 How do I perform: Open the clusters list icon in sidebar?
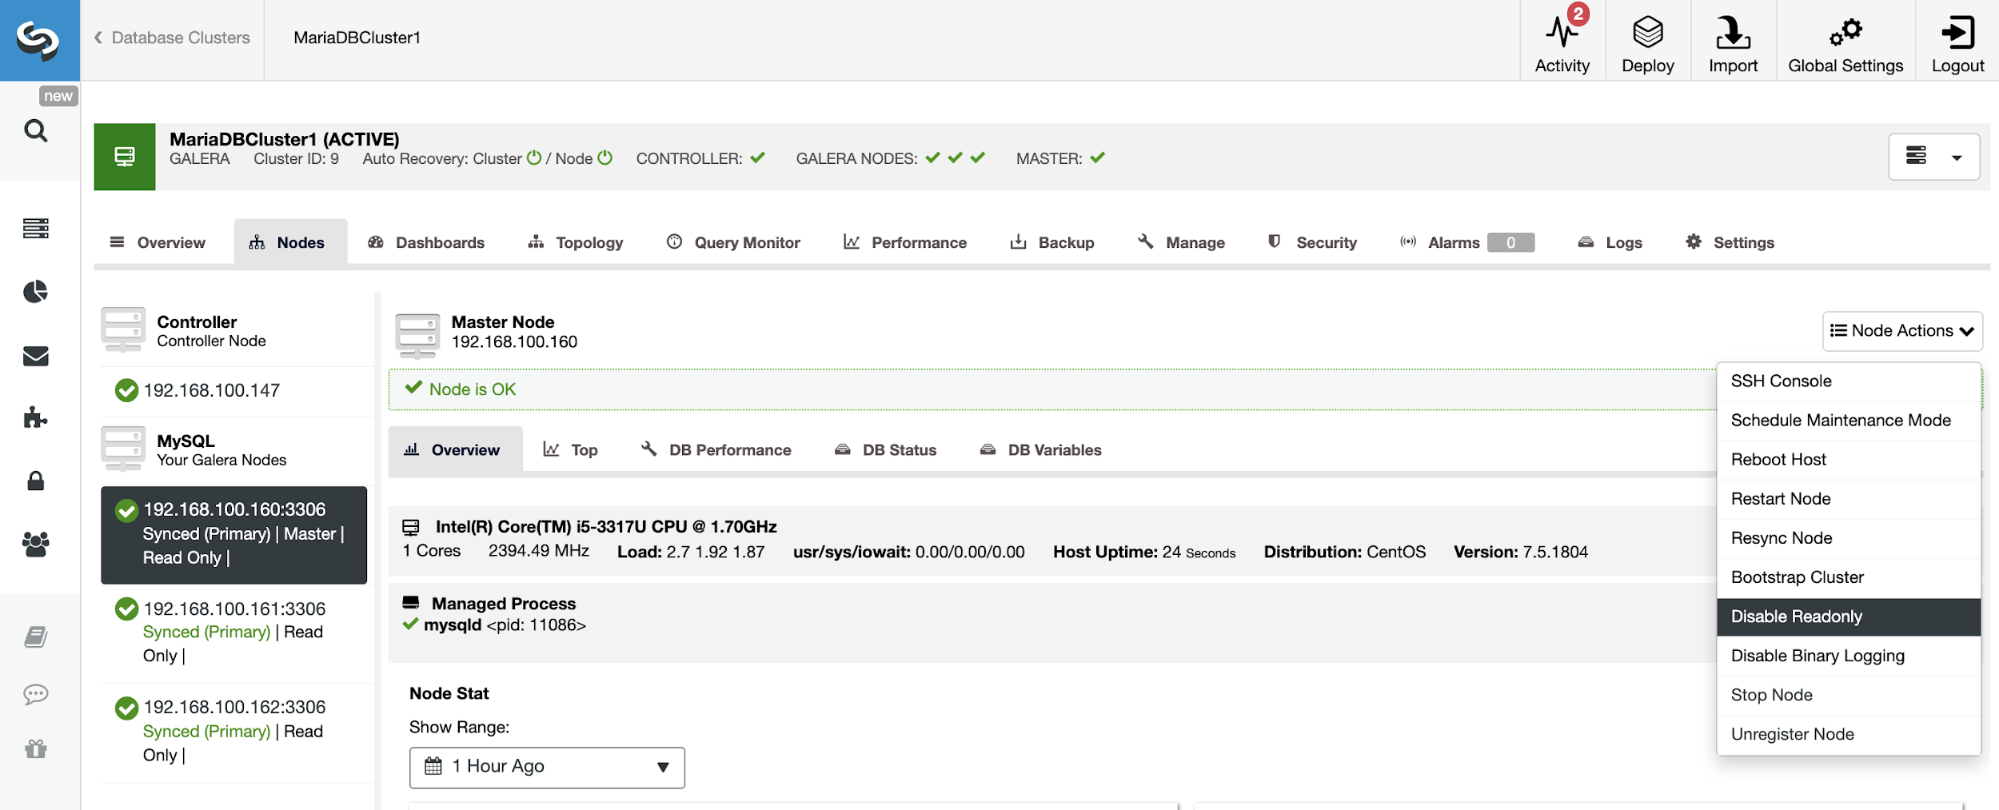[36, 229]
